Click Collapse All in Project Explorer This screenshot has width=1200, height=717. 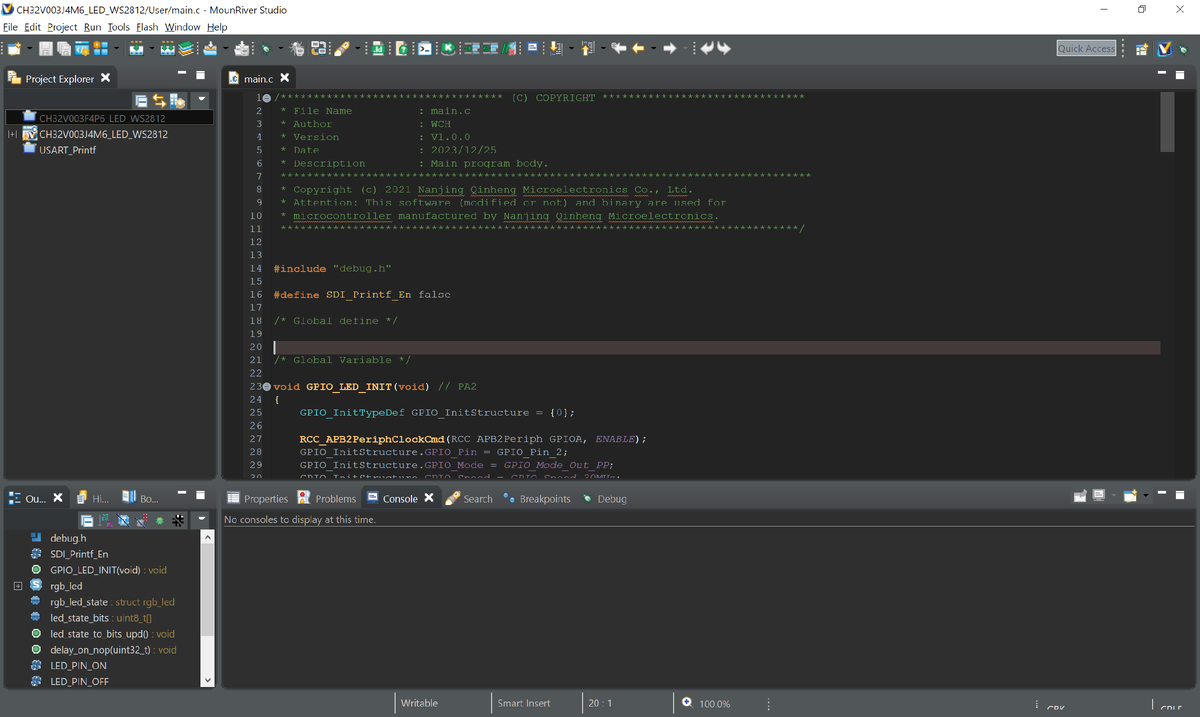(142, 100)
